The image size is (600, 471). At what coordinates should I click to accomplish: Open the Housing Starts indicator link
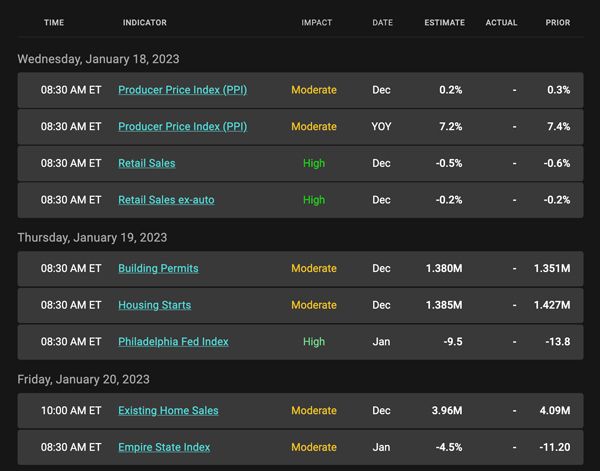[154, 305]
